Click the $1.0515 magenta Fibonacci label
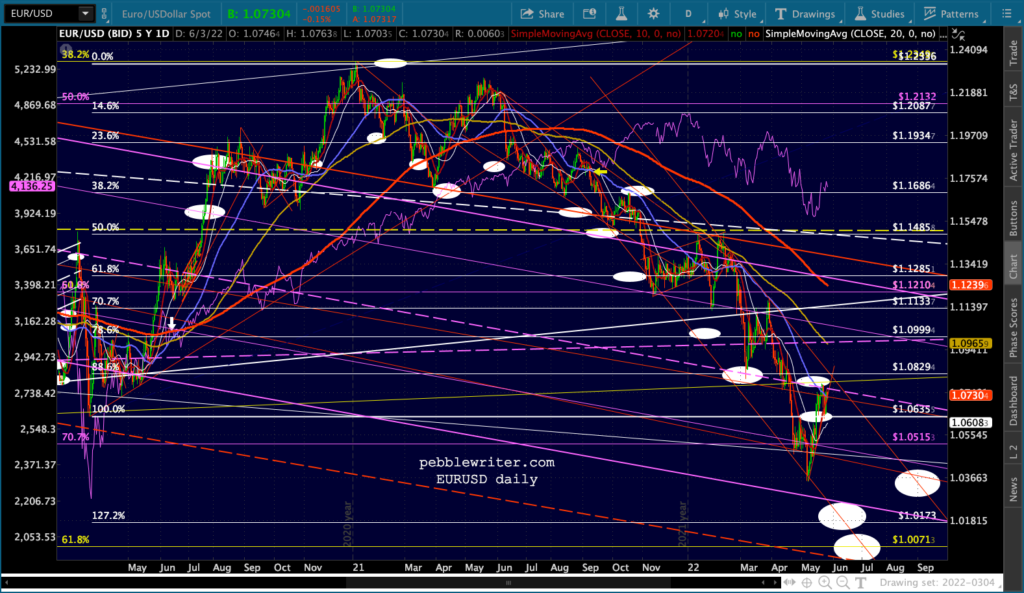This screenshot has width=1024, height=593. [x=914, y=437]
